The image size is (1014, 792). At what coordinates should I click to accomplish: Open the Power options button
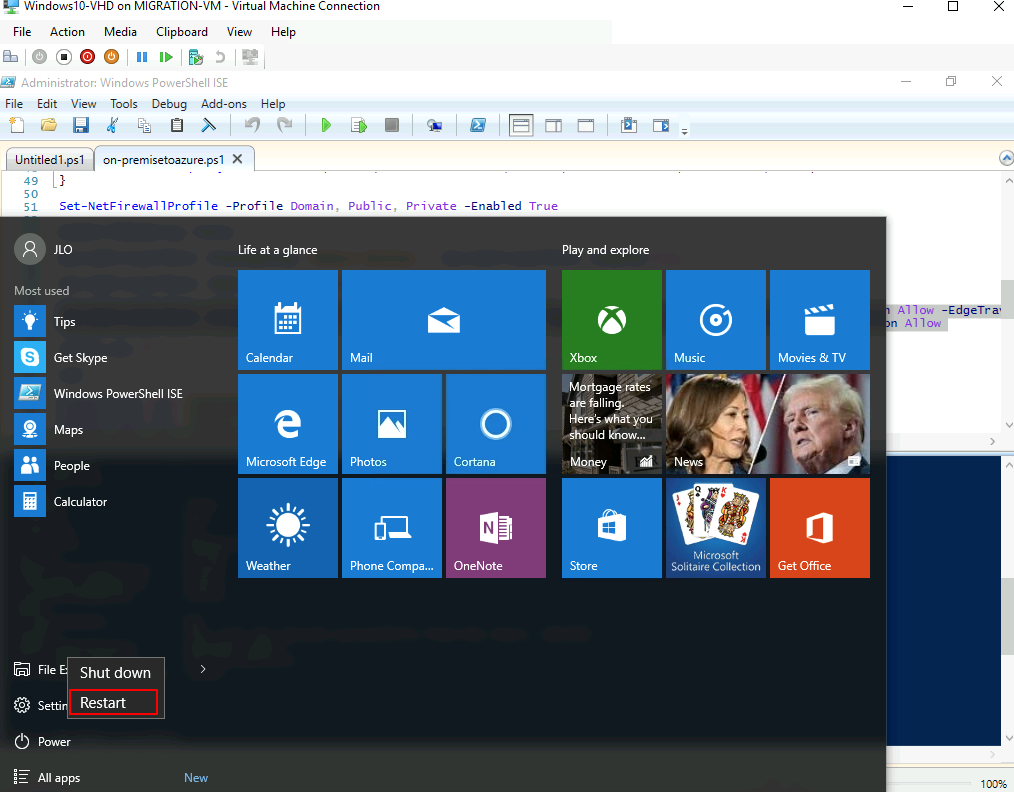[43, 742]
